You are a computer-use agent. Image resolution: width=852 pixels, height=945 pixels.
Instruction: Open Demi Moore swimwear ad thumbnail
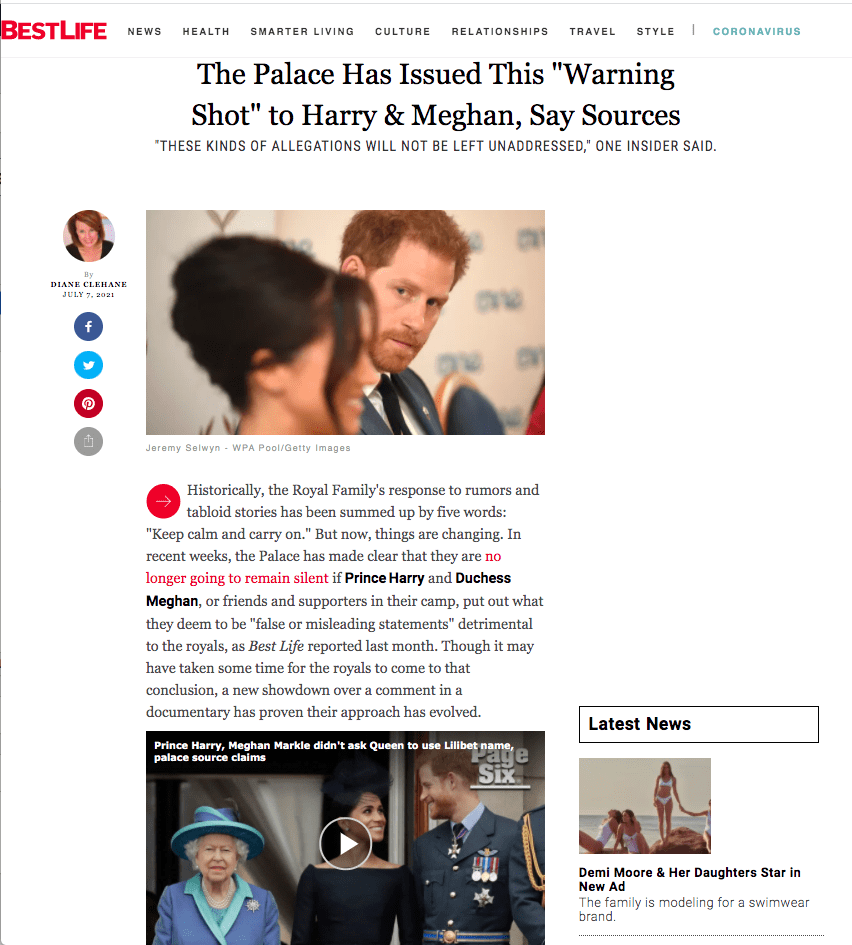coord(645,806)
